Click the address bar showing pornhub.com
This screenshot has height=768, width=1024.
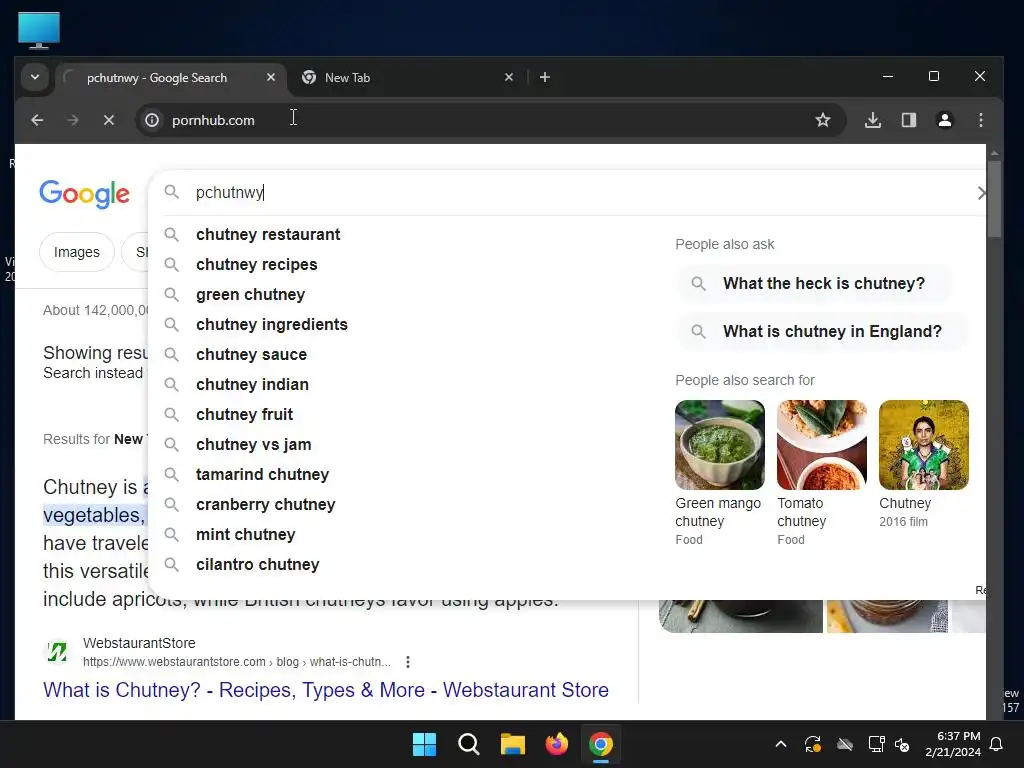490,120
